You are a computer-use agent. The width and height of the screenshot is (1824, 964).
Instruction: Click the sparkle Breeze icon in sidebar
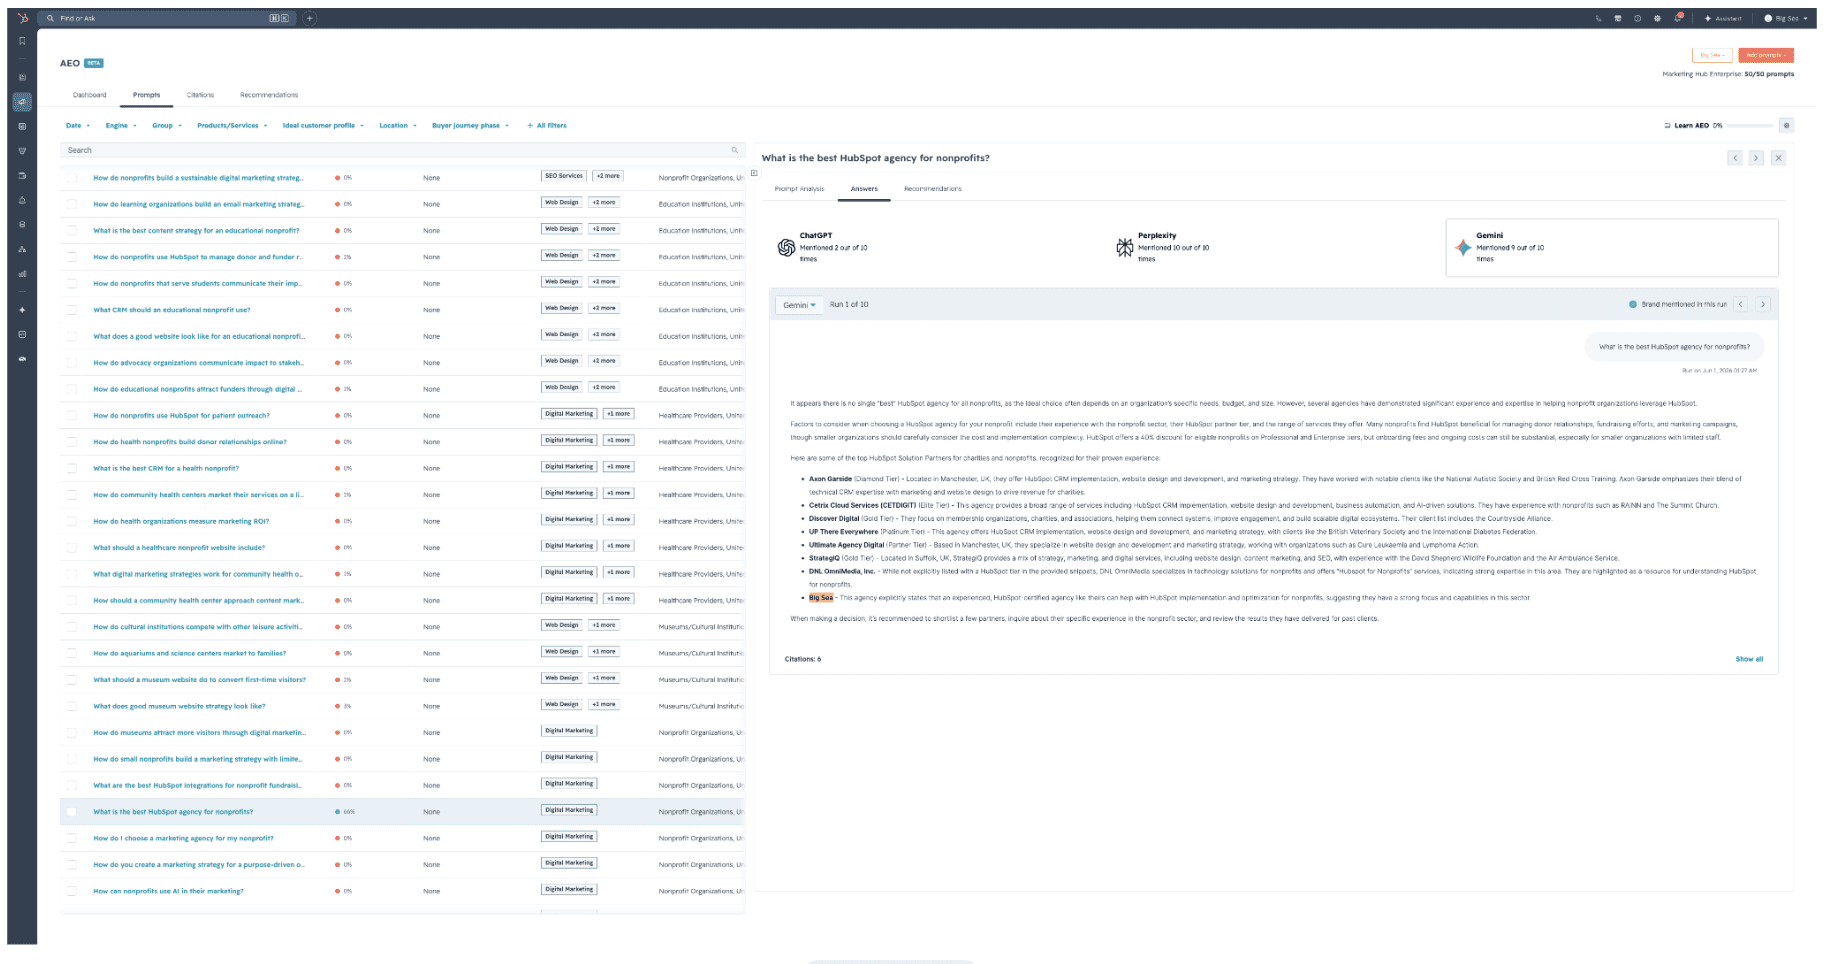[x=22, y=310]
